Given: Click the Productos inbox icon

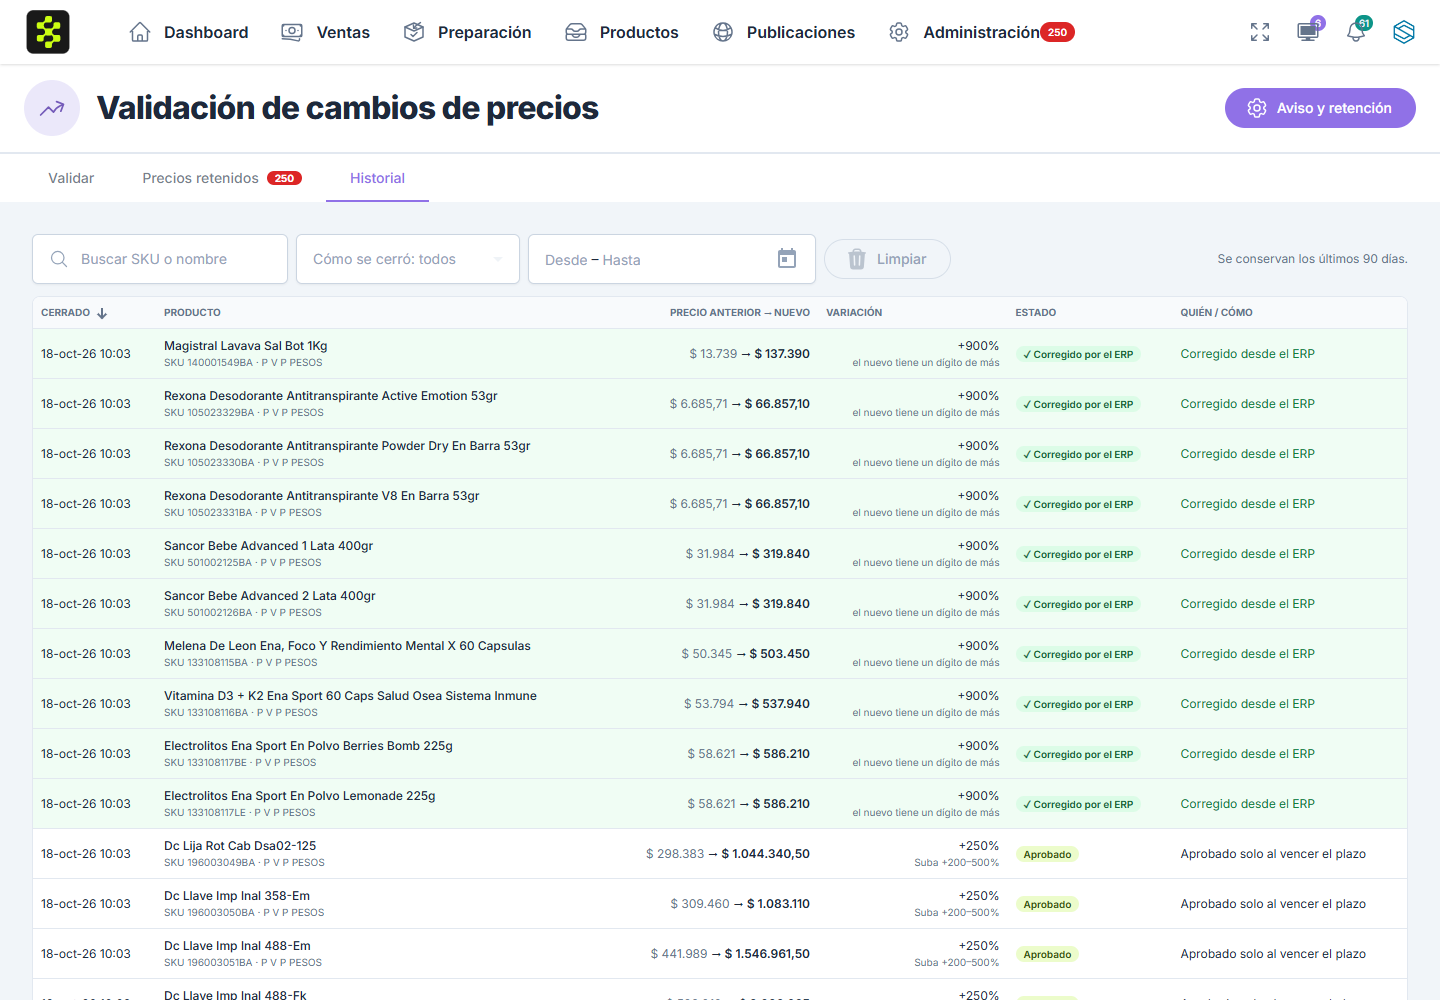Looking at the screenshot, I should point(576,32).
